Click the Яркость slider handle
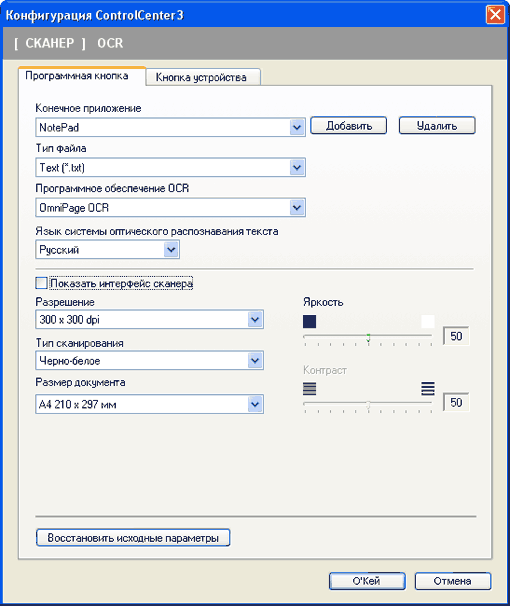Screen dimensions: 510x606 pyautogui.click(x=368, y=338)
